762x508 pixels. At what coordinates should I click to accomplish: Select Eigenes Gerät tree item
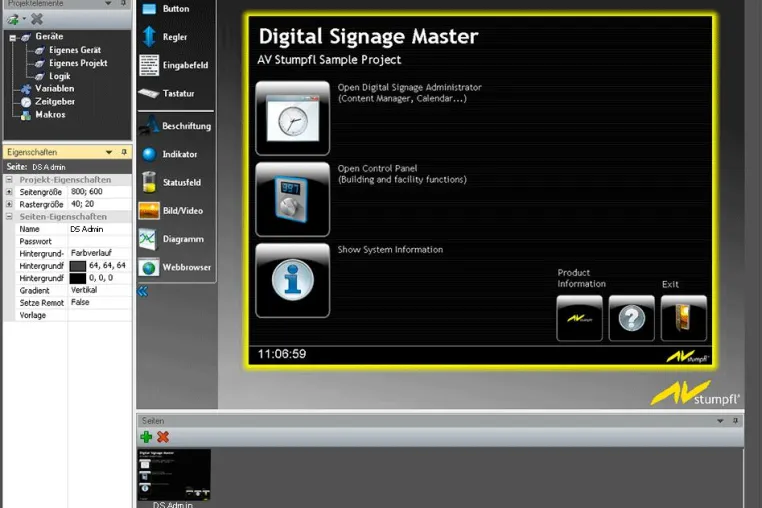(74, 50)
